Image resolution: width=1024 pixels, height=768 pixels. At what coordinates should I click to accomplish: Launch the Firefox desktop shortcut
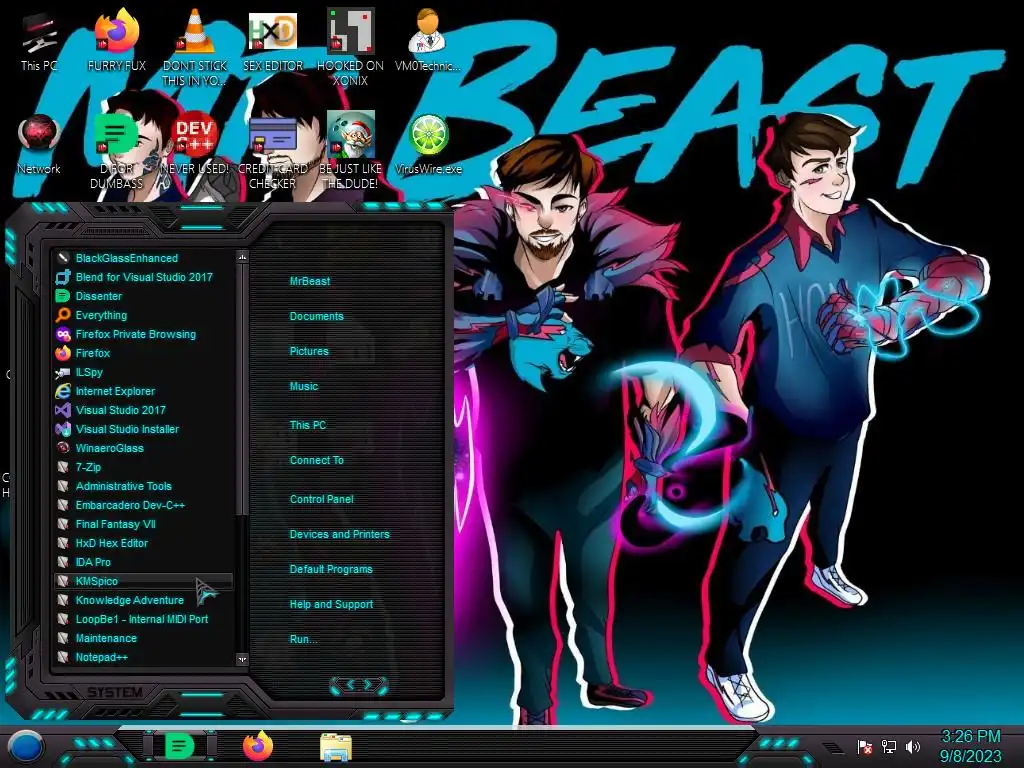pyautogui.click(x=117, y=41)
